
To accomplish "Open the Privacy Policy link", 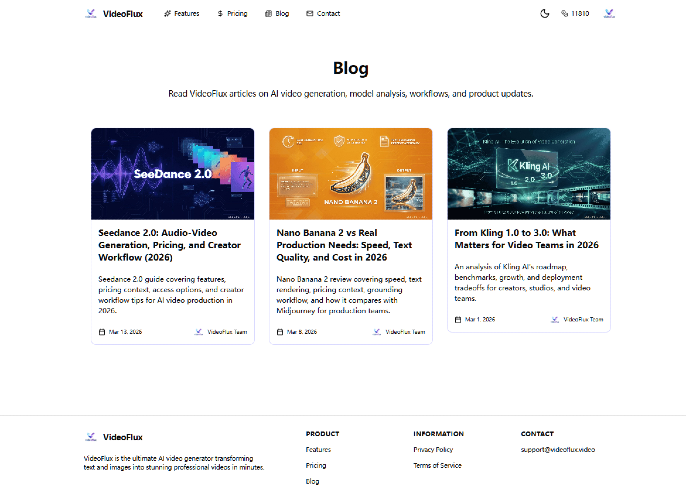I will click(433, 450).
